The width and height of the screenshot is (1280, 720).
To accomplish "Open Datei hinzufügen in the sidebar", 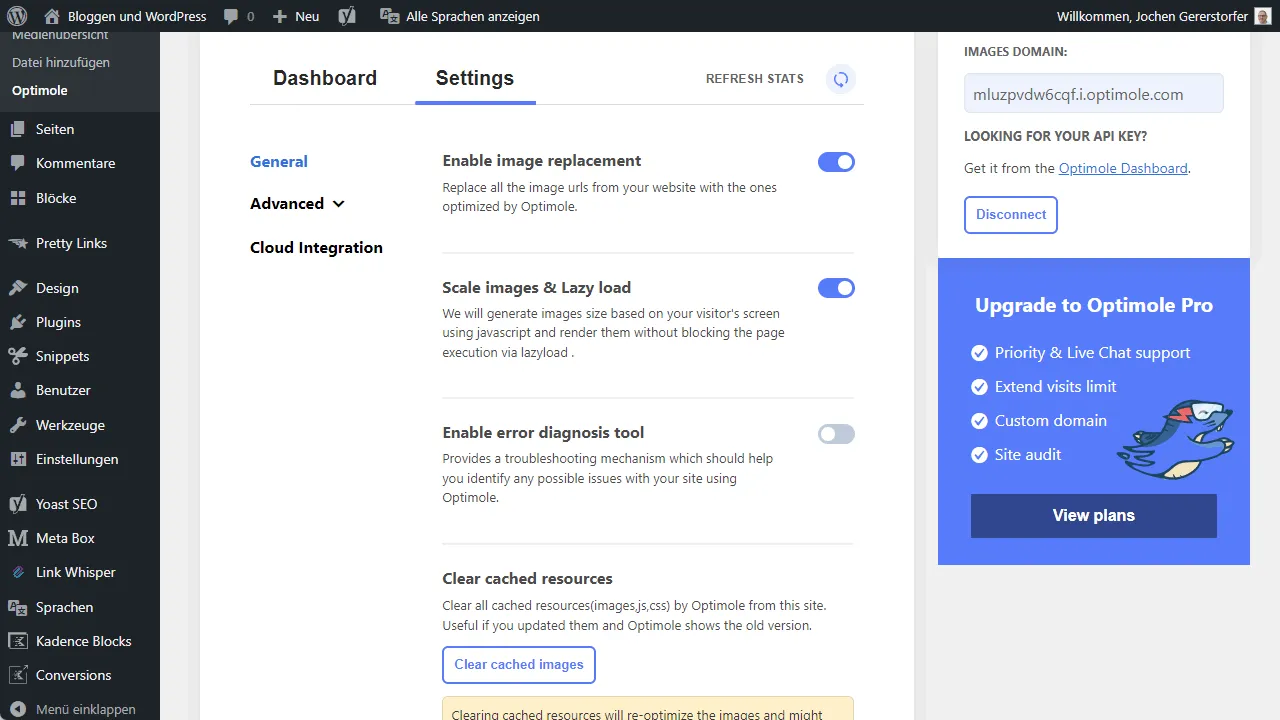I will click(x=61, y=62).
